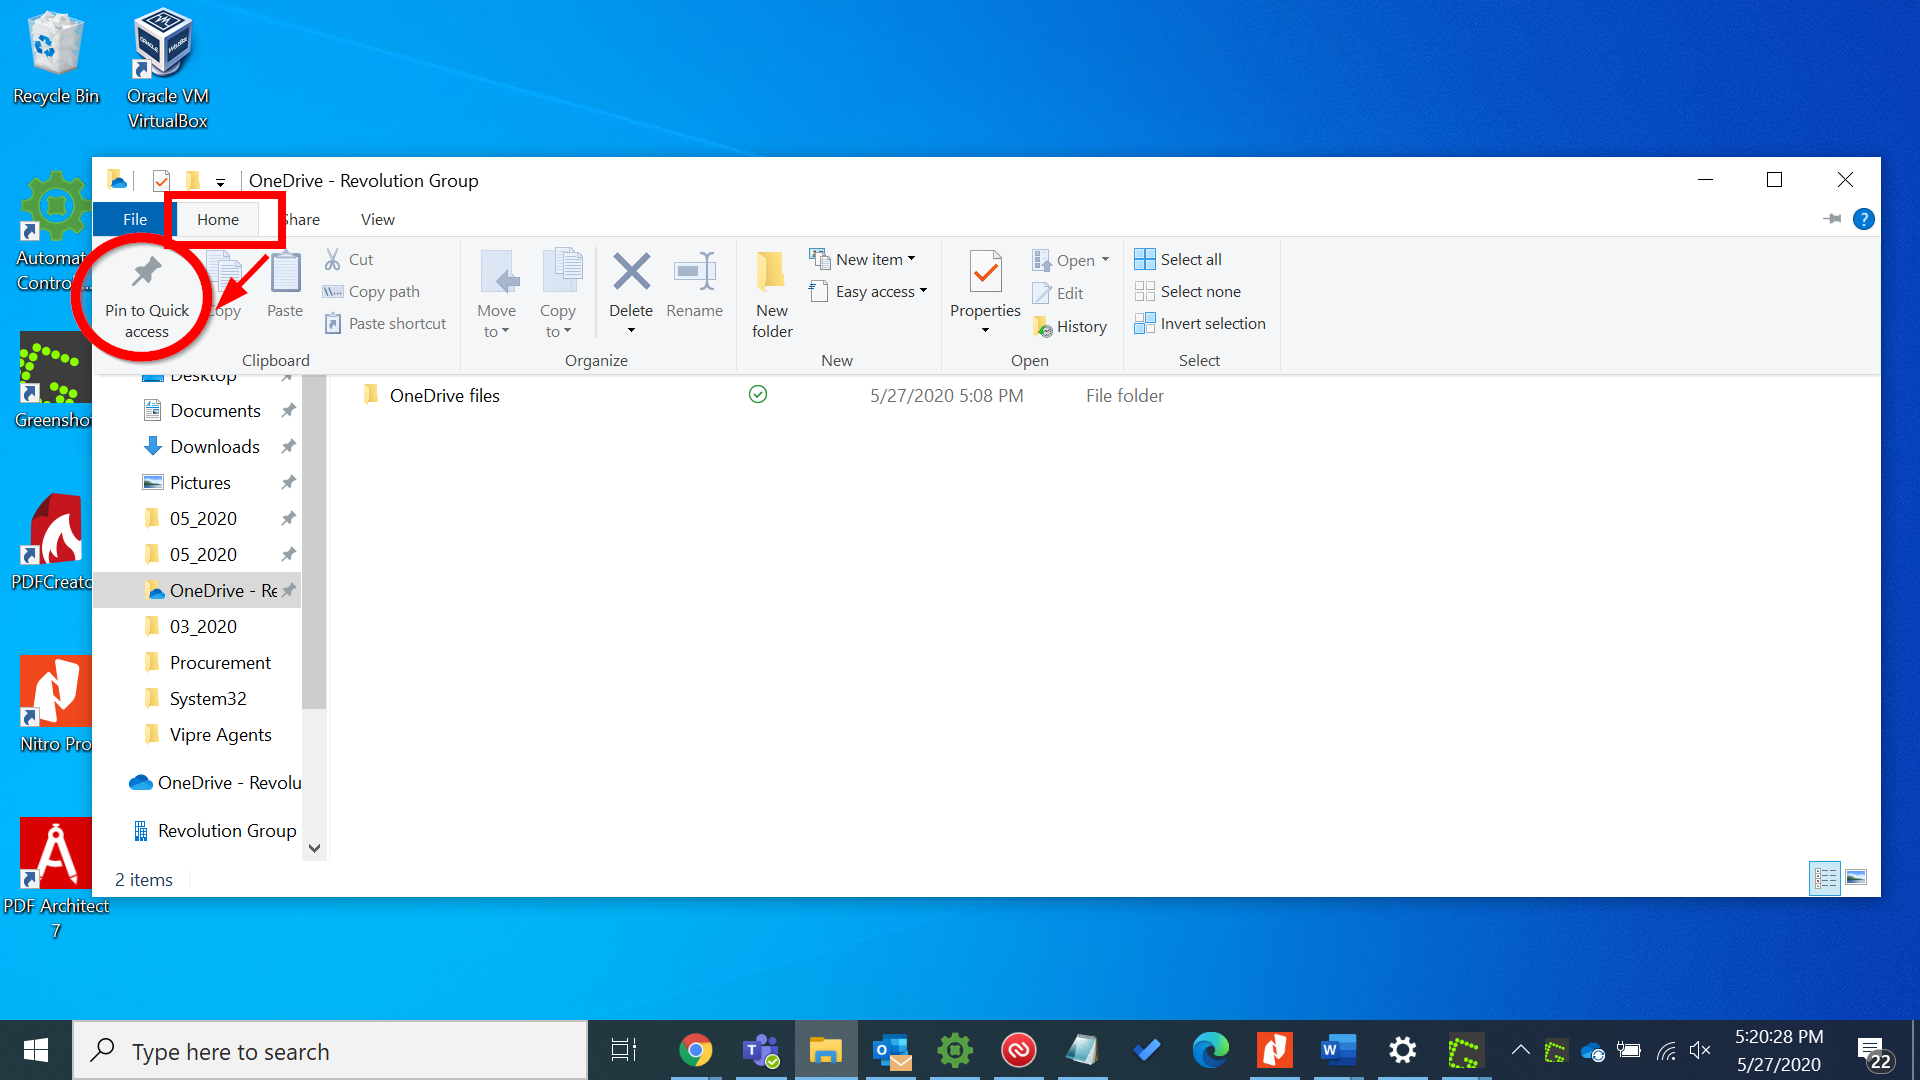Expand Customize Quick Access Toolbar dropdown
The height and width of the screenshot is (1080, 1920).
(x=220, y=182)
